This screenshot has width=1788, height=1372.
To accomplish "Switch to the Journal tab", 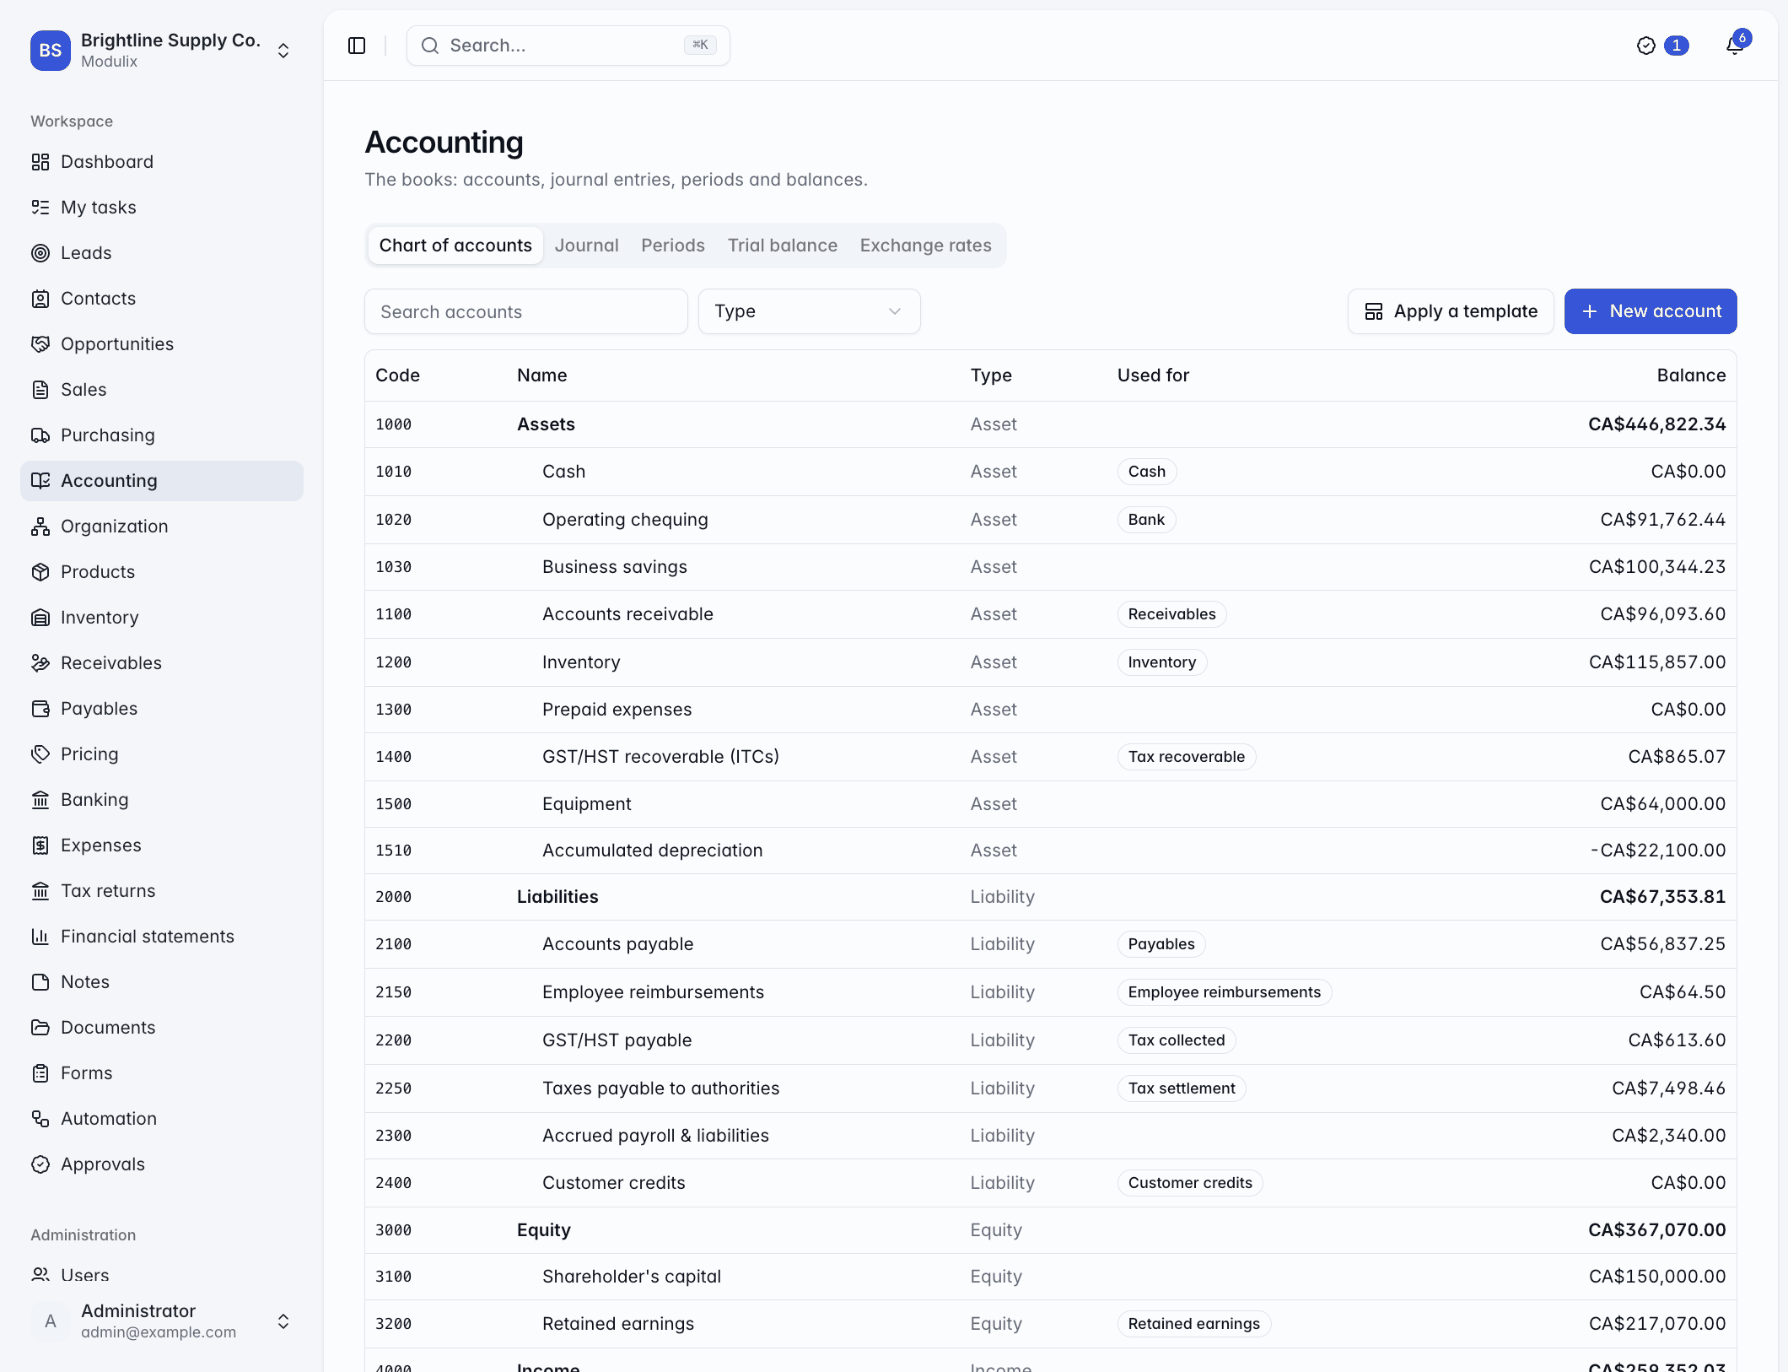I will (586, 245).
